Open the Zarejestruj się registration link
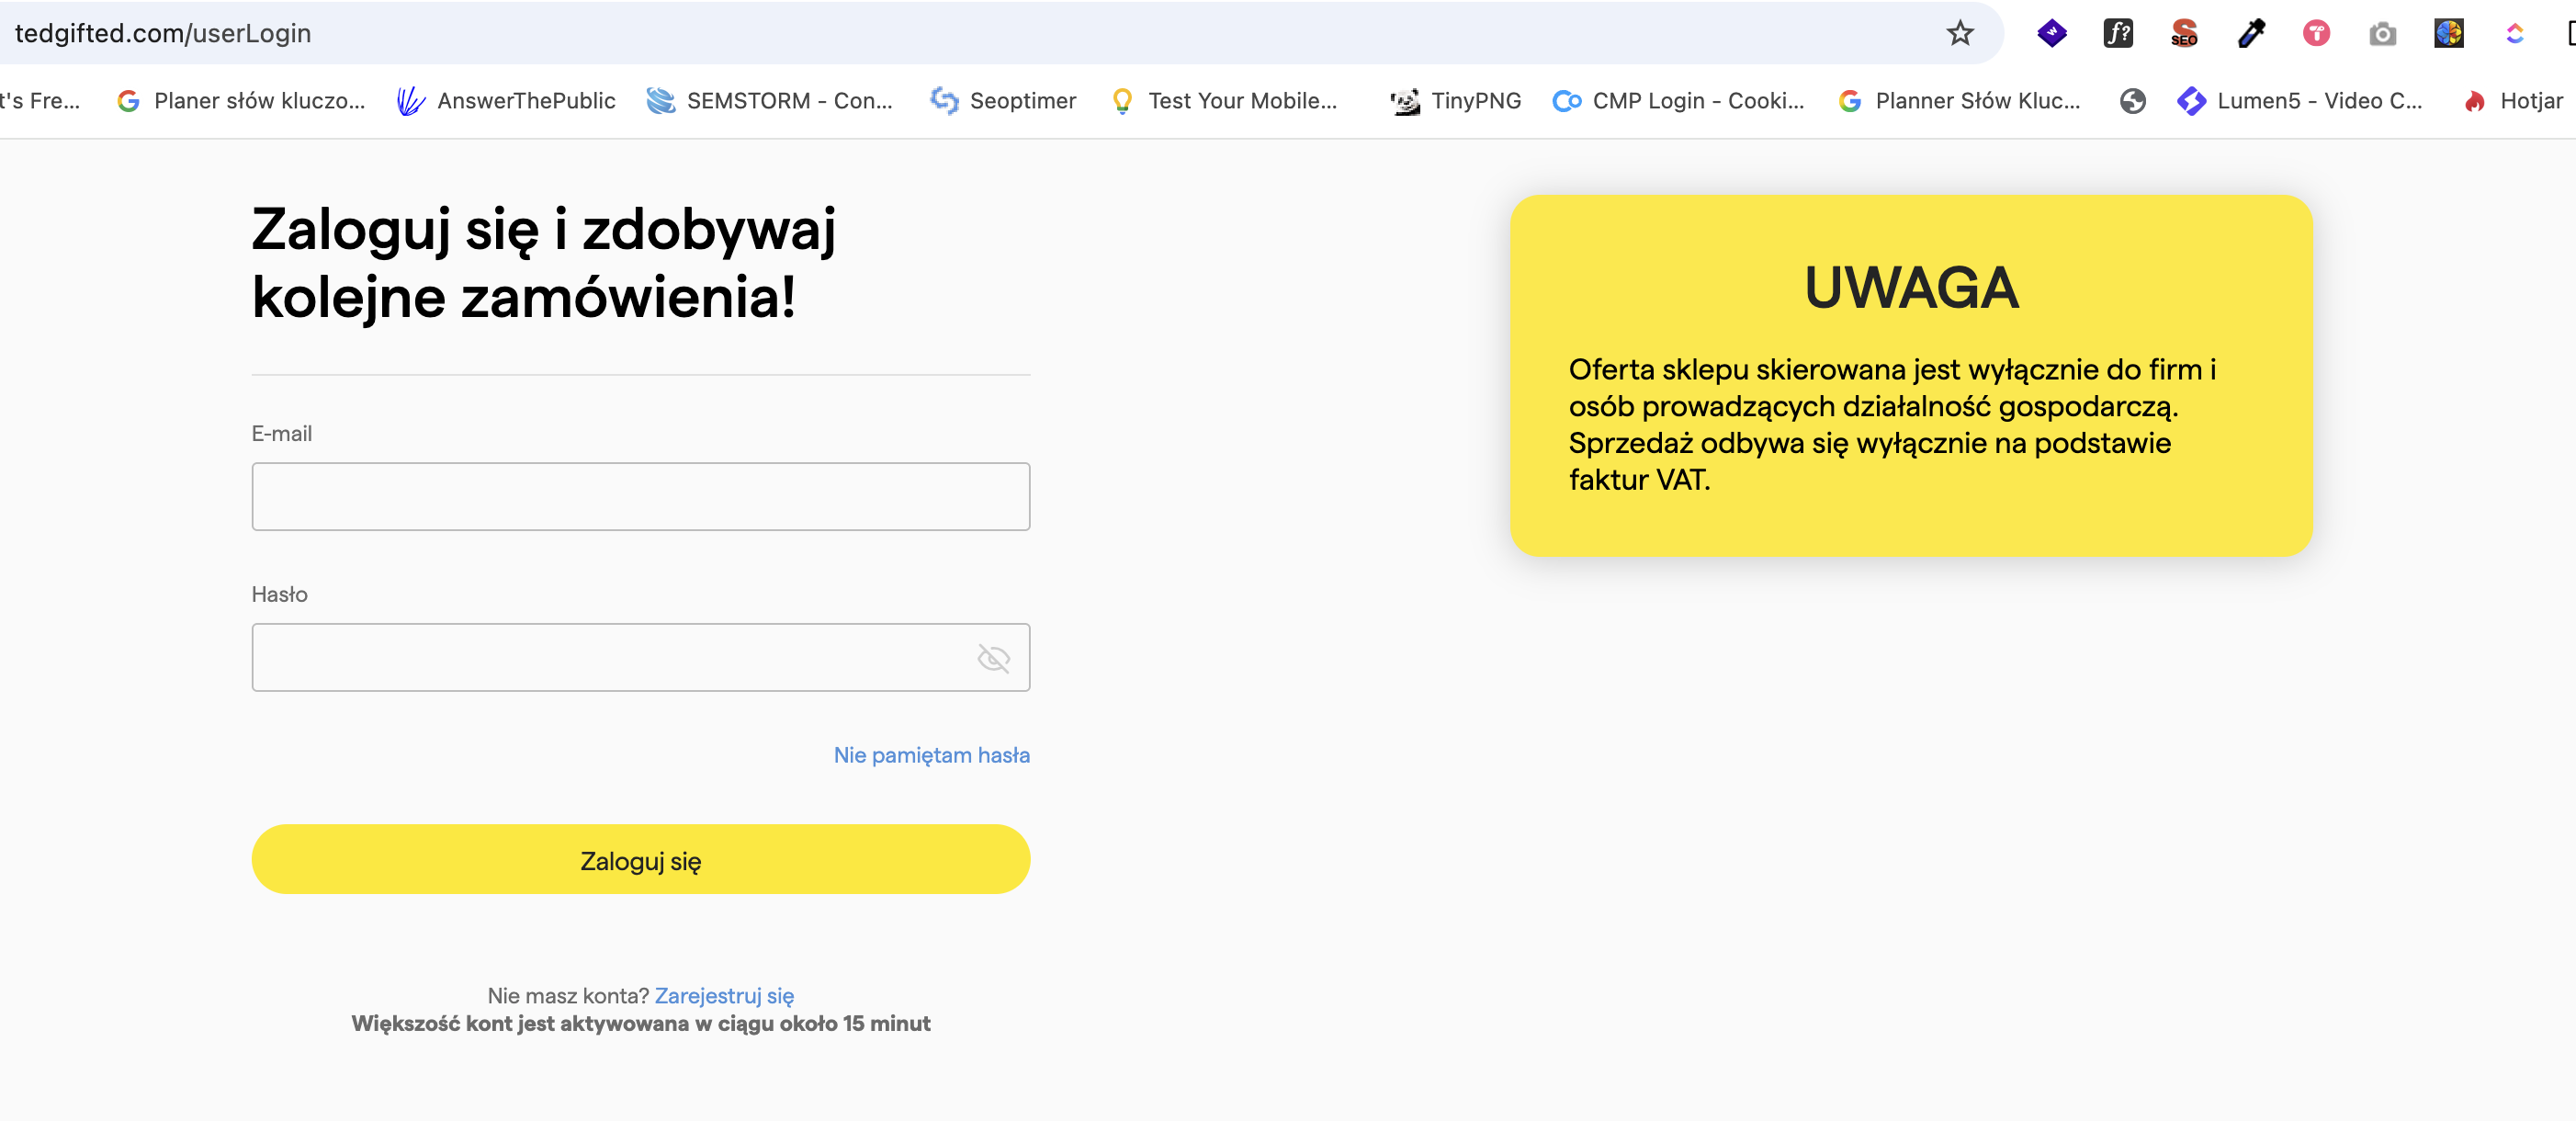2576x1121 pixels. tap(724, 995)
